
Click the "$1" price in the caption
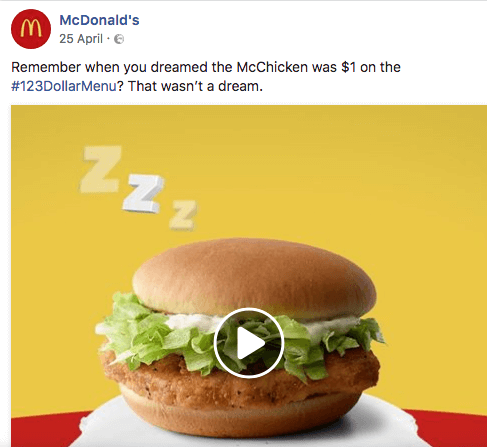pyautogui.click(x=349, y=67)
